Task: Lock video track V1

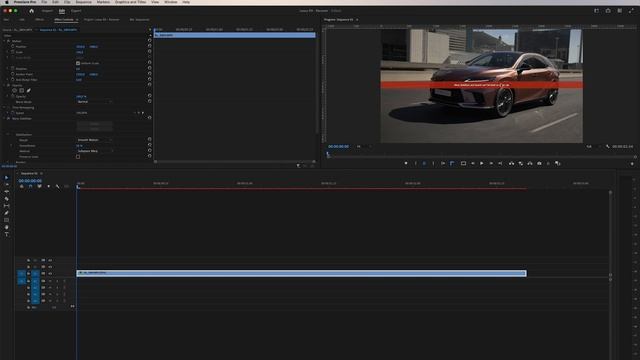Action: click(29, 273)
